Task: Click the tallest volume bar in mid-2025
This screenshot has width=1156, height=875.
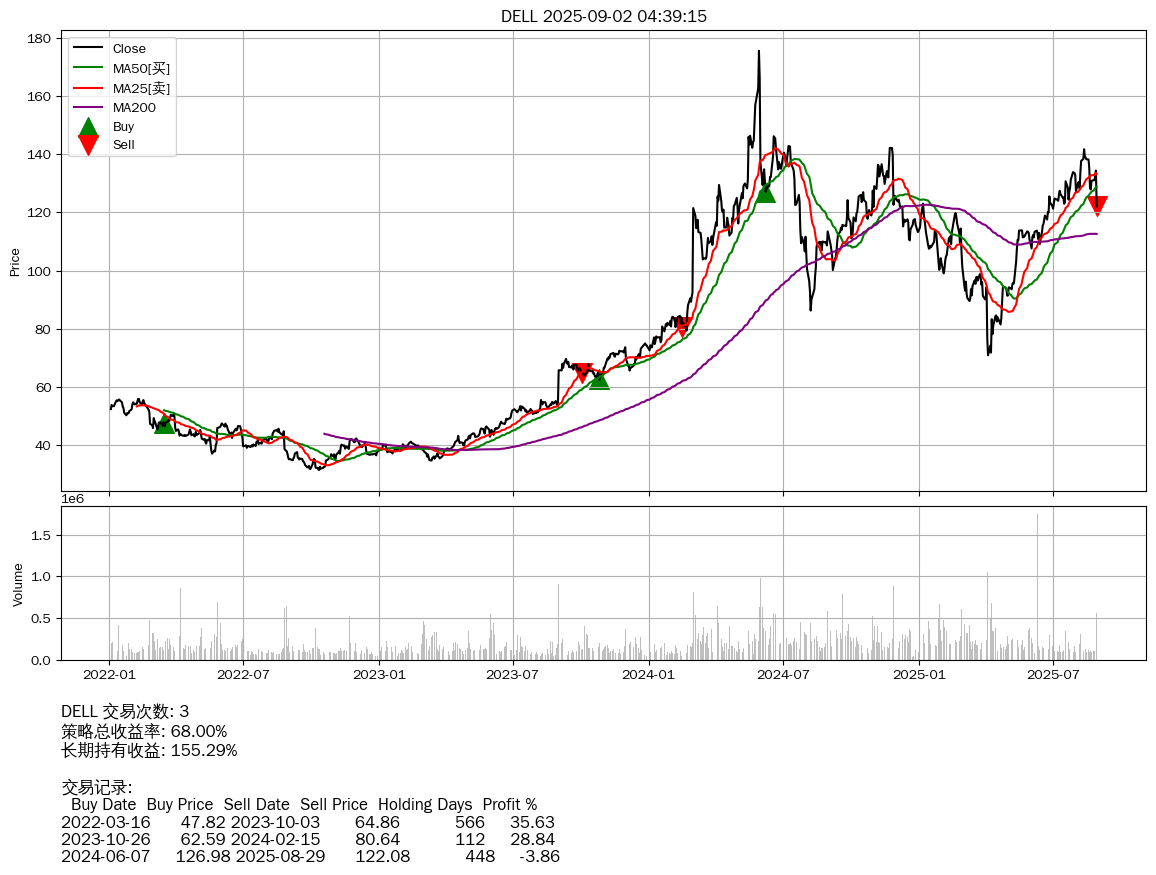Action: 1037,586
